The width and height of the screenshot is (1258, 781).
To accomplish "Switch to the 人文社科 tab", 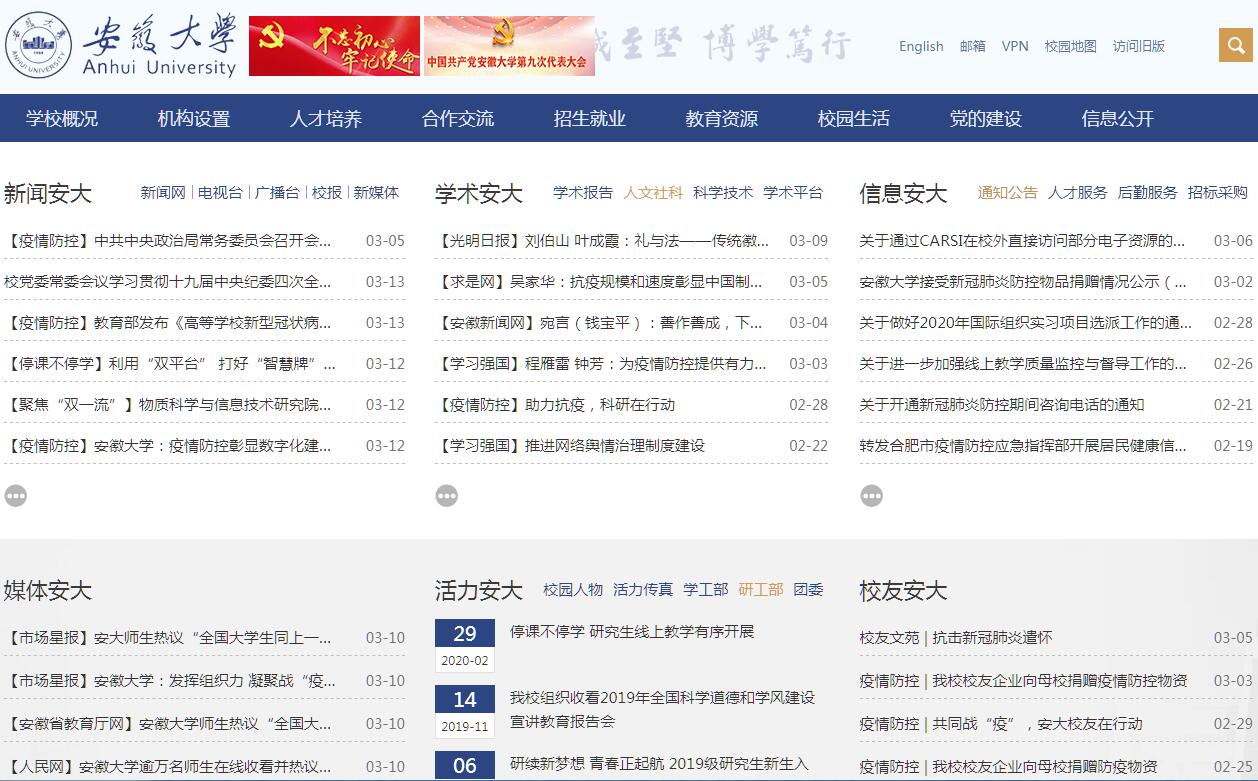I will coord(653,193).
